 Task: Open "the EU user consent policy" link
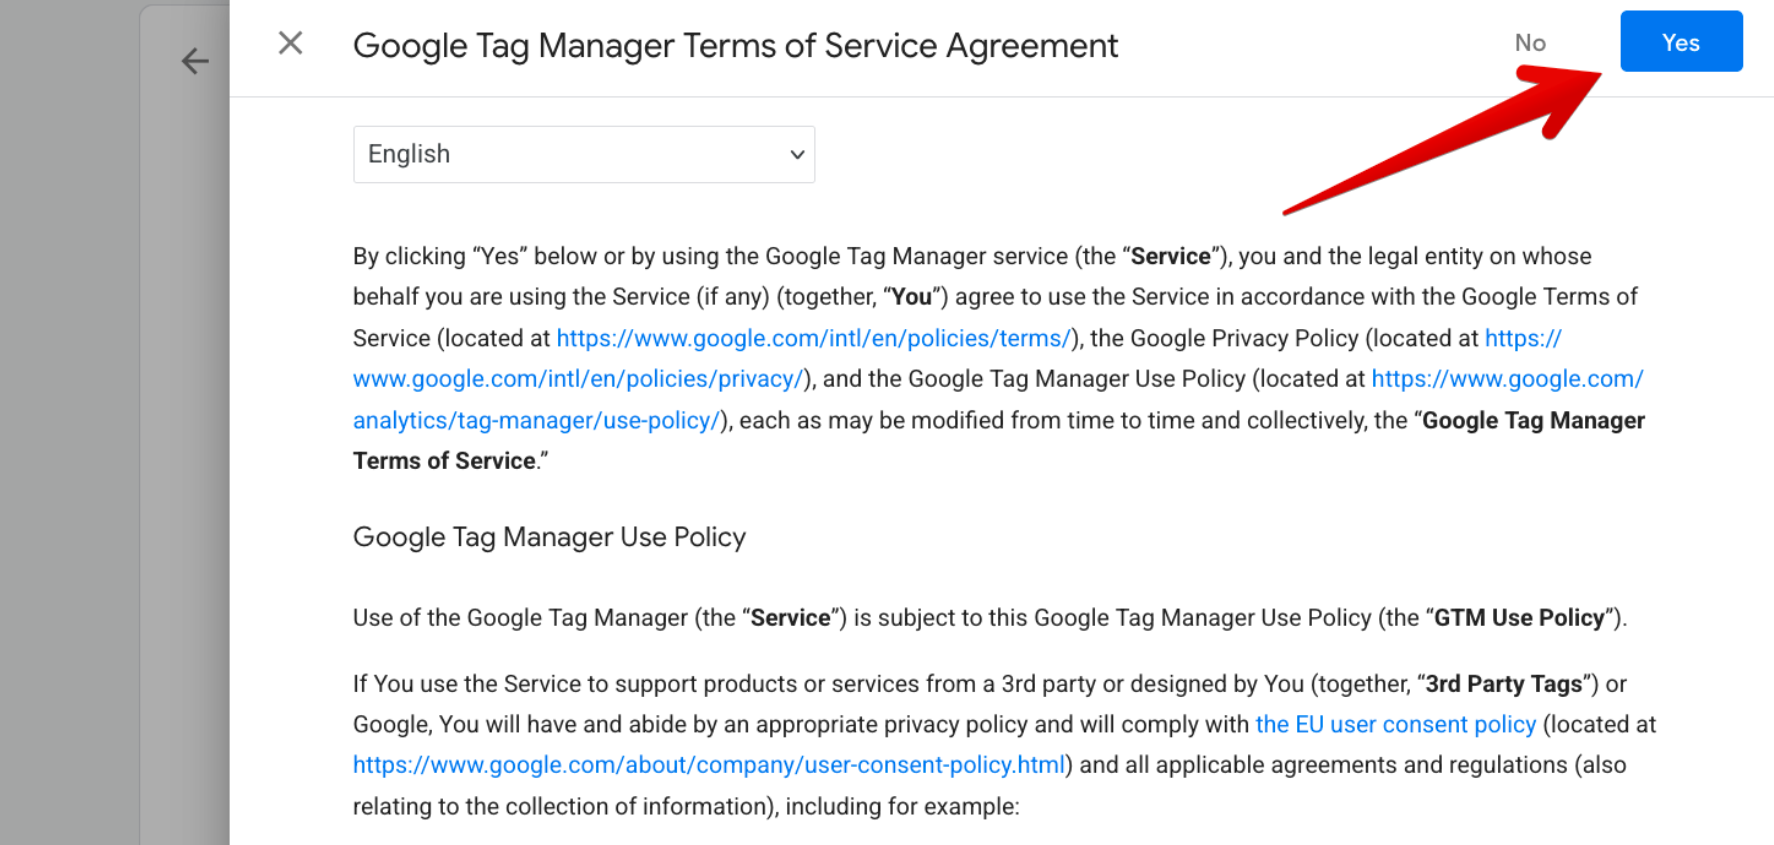pyautogui.click(x=1396, y=724)
